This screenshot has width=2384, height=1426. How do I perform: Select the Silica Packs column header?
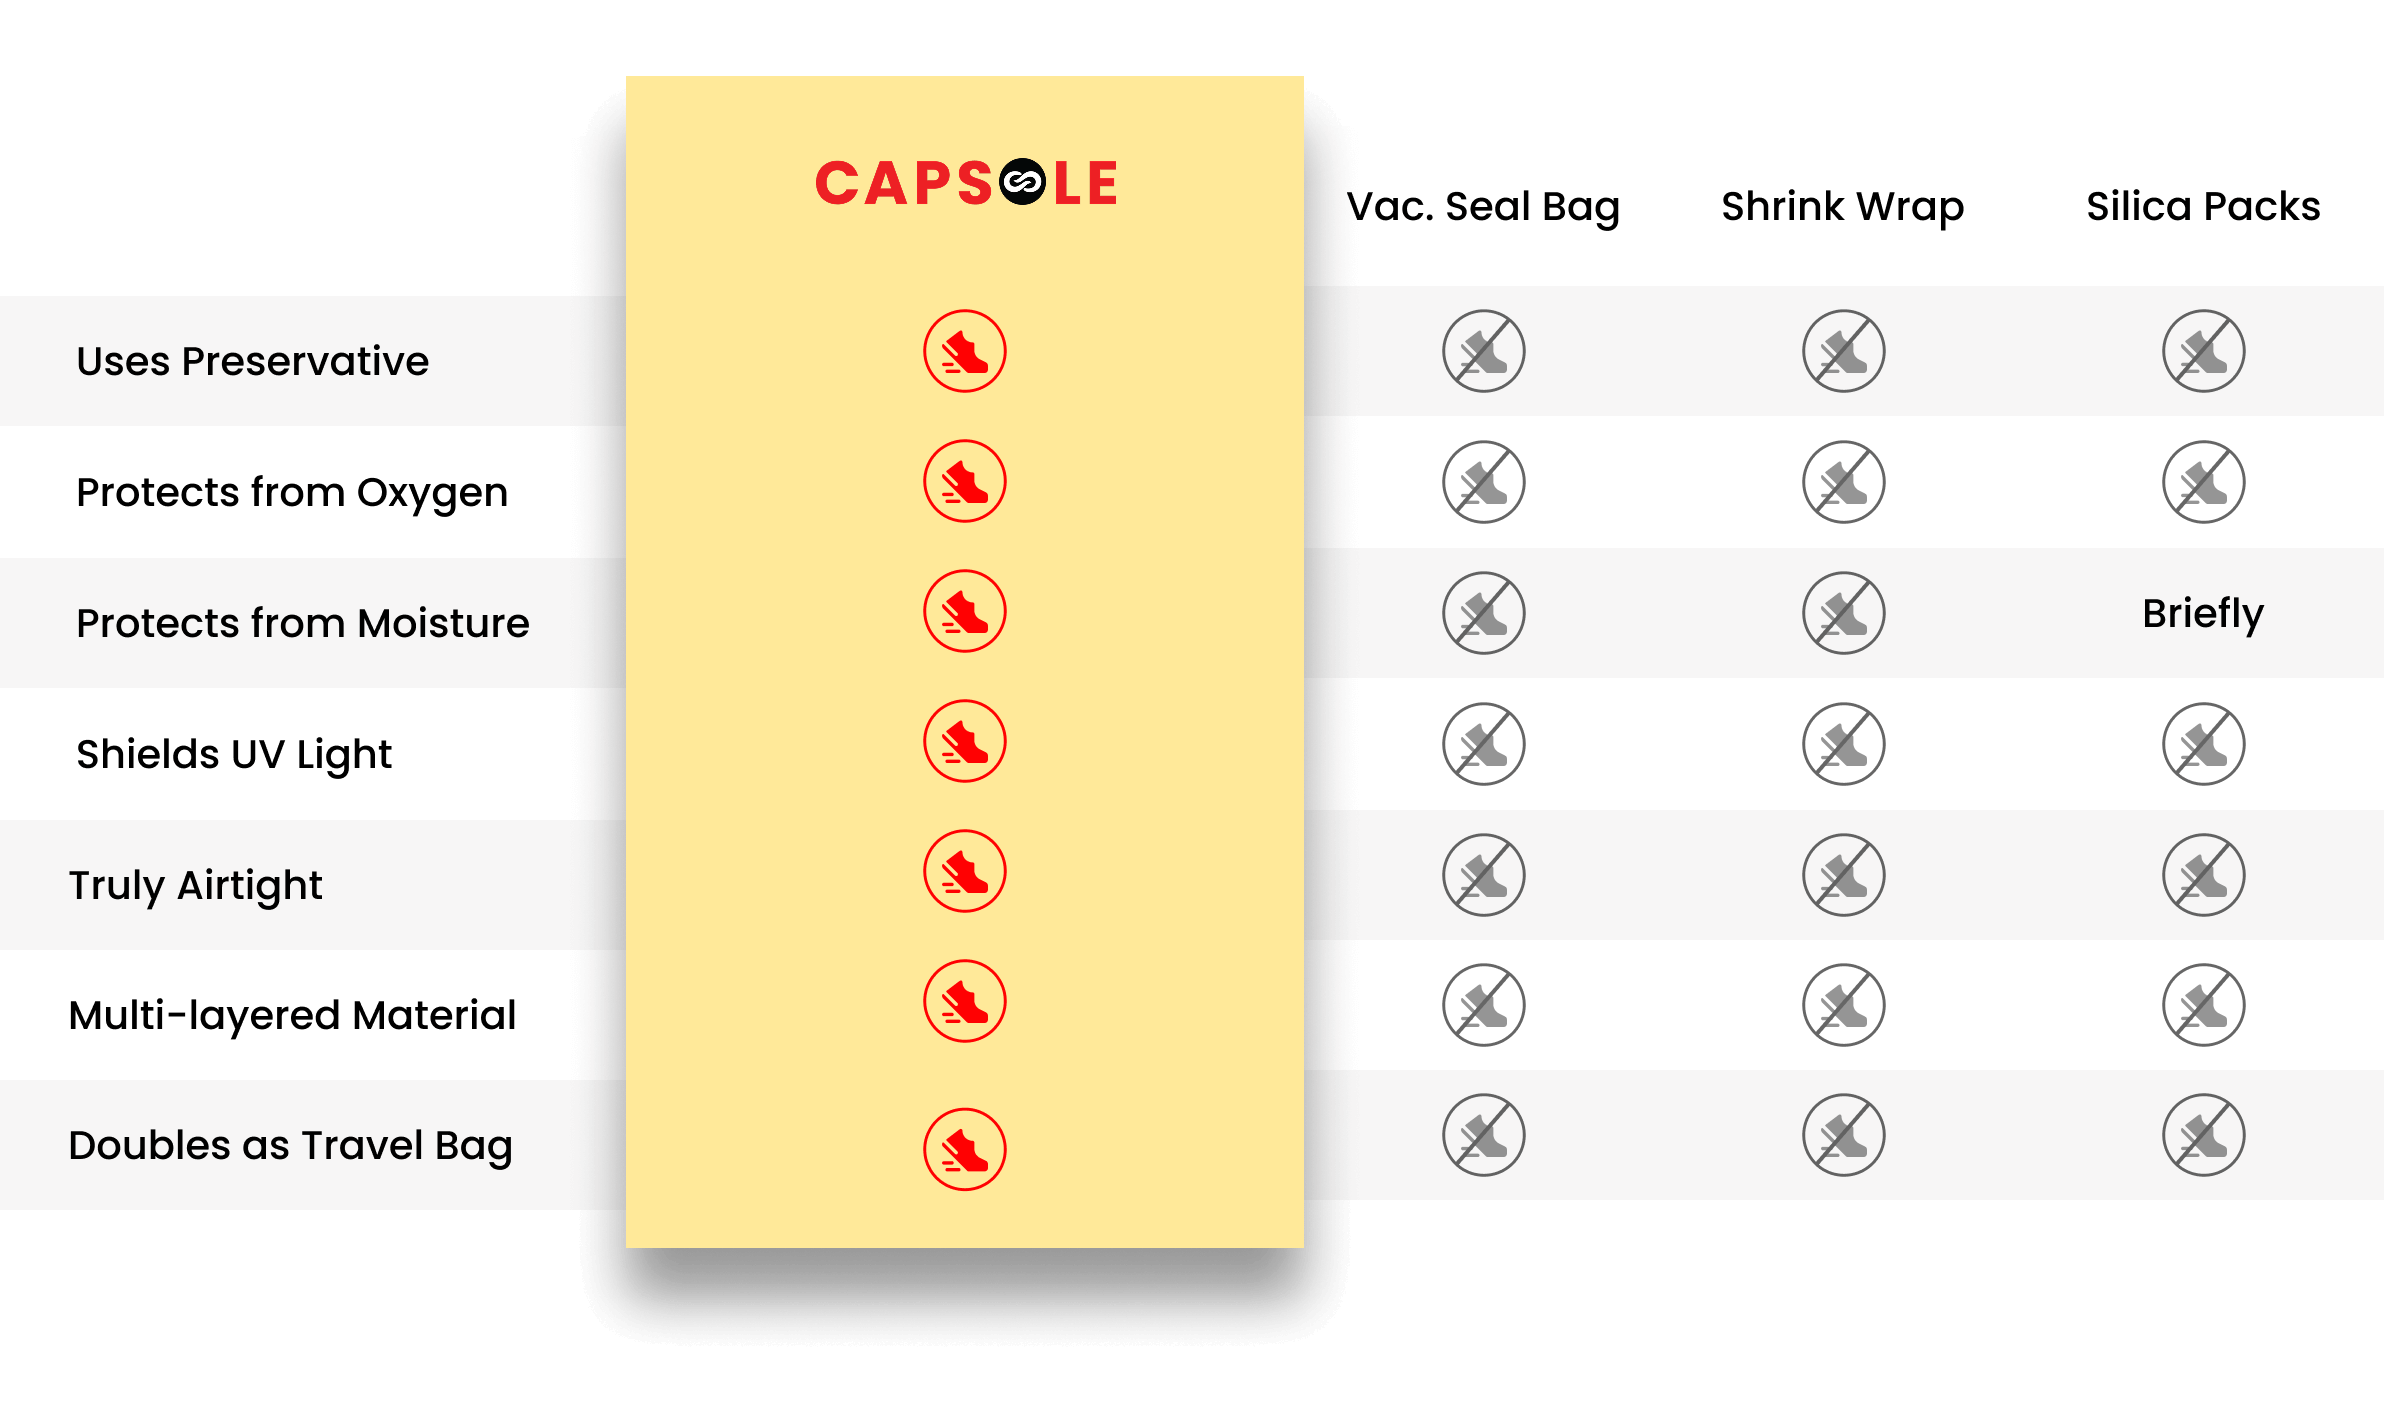coord(2203,206)
